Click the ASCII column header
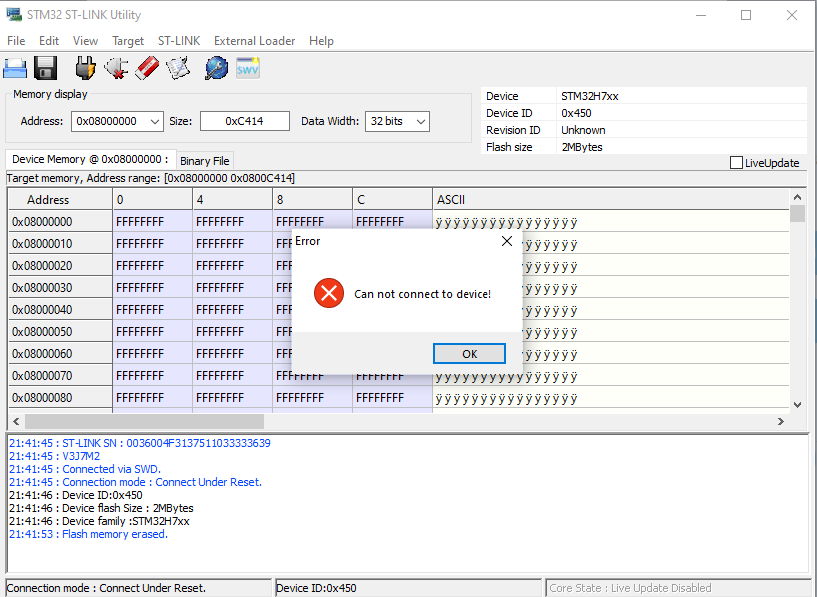Image resolution: width=817 pixels, height=597 pixels. (x=611, y=200)
